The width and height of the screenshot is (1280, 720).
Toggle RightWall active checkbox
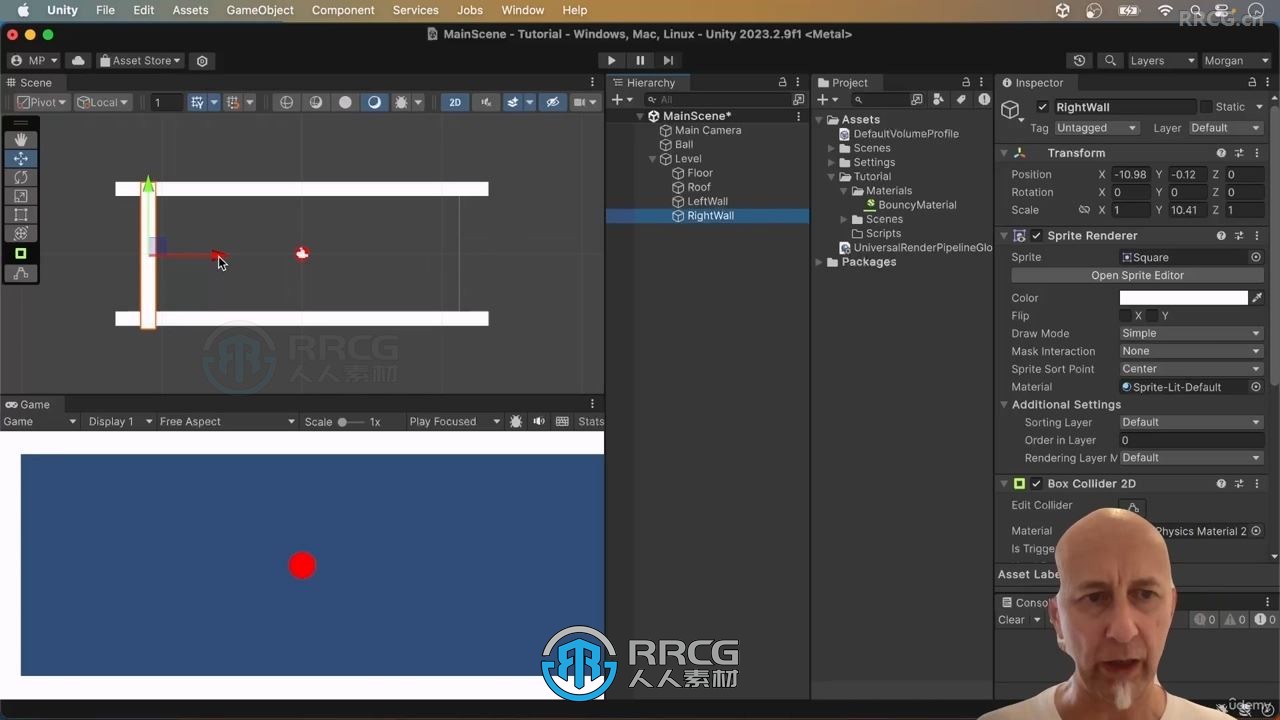point(1043,107)
